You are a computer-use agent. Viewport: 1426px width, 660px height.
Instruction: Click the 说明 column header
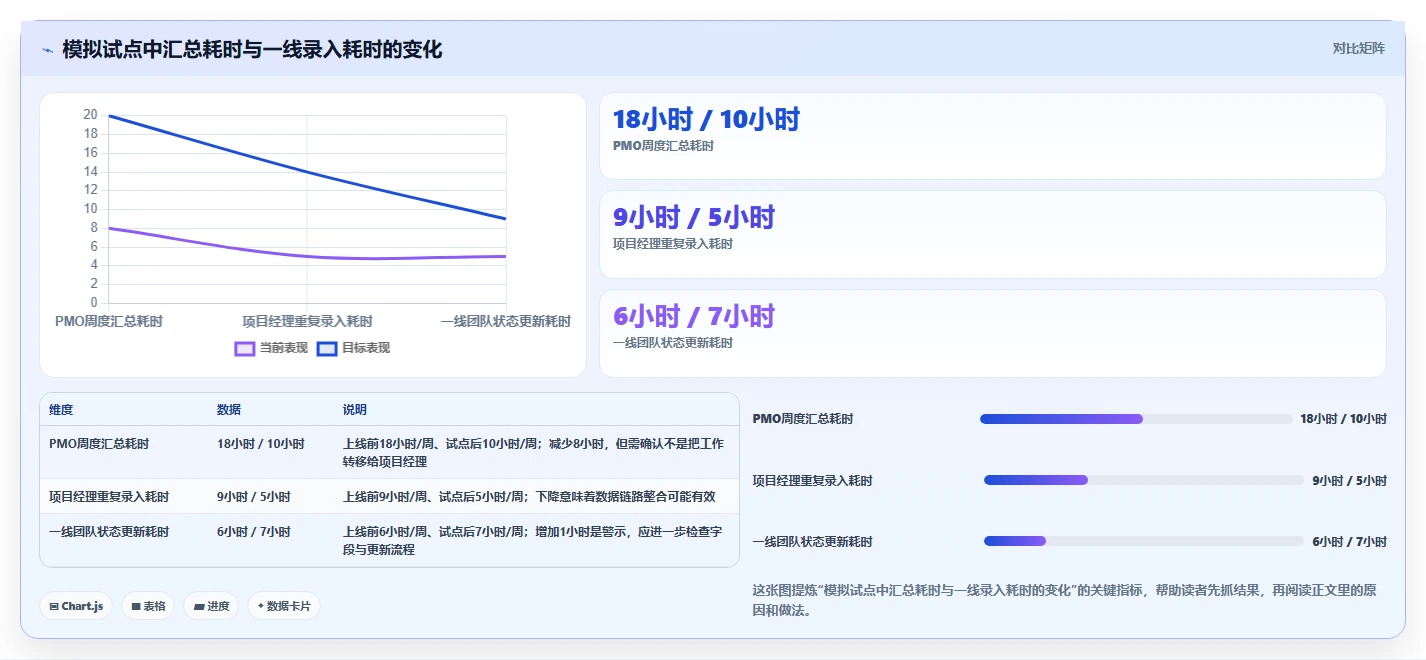(355, 410)
